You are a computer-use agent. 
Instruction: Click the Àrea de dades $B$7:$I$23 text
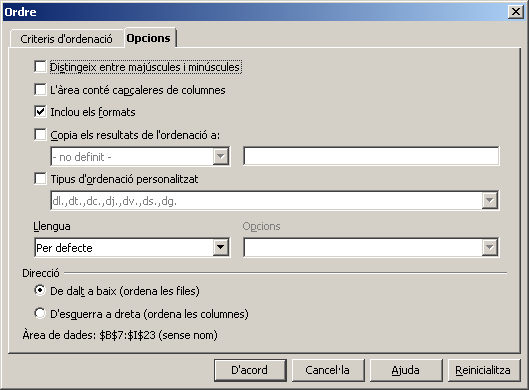120,335
